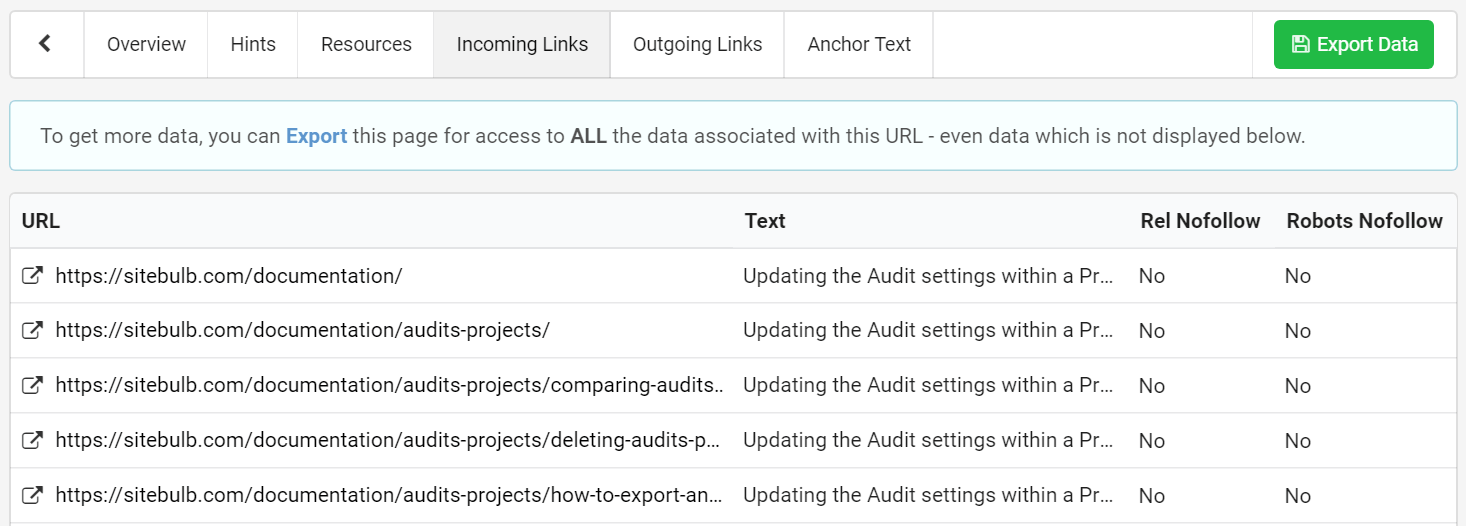Follow the Export link in the info banner

316,136
